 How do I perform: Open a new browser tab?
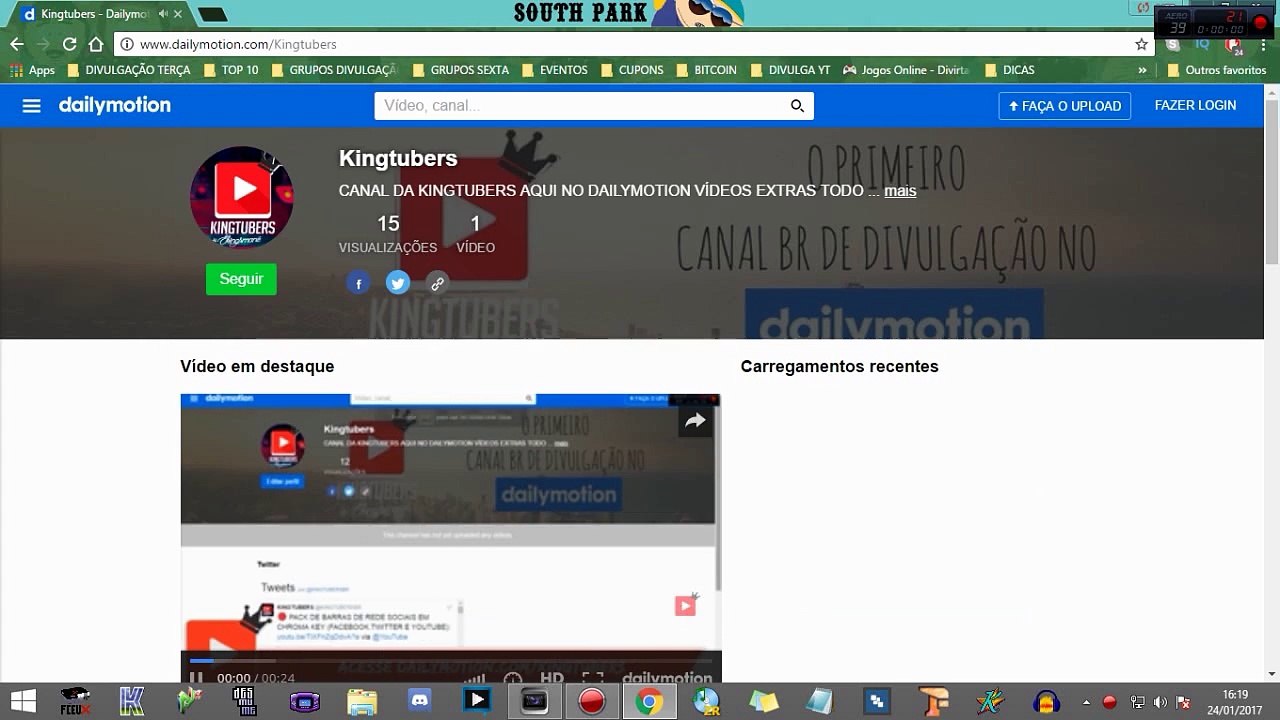point(212,15)
